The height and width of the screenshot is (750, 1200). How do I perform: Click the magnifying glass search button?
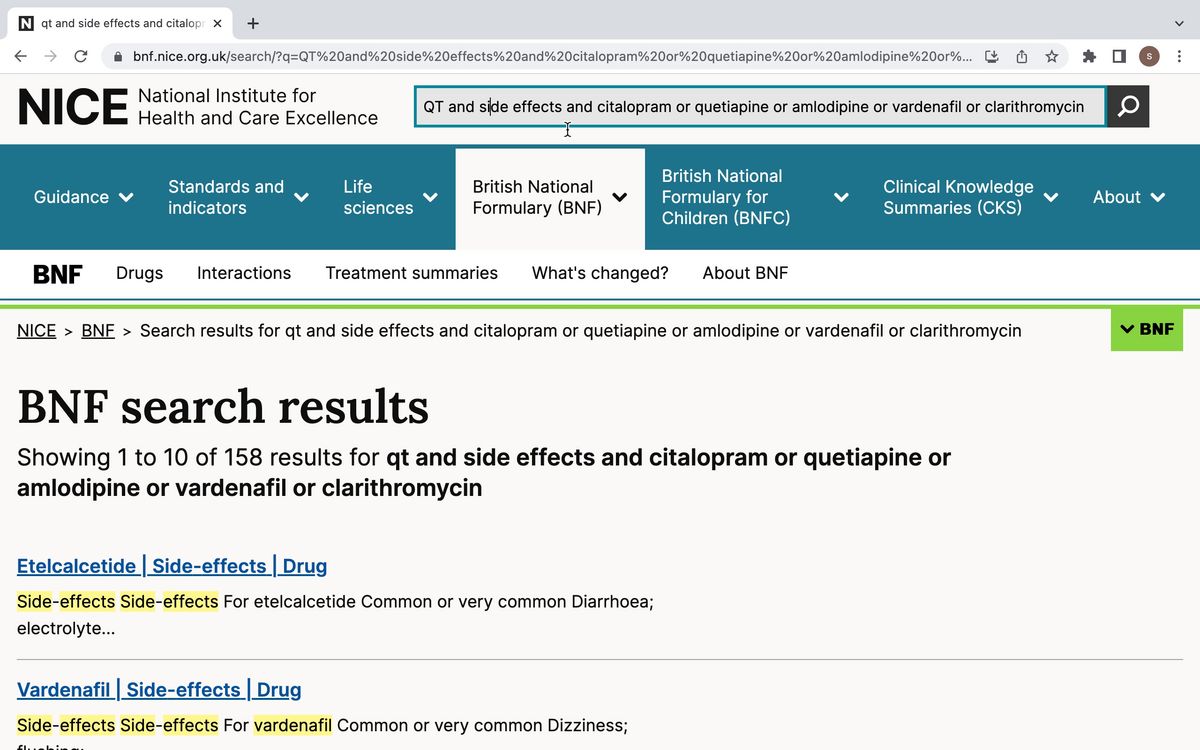point(1128,106)
